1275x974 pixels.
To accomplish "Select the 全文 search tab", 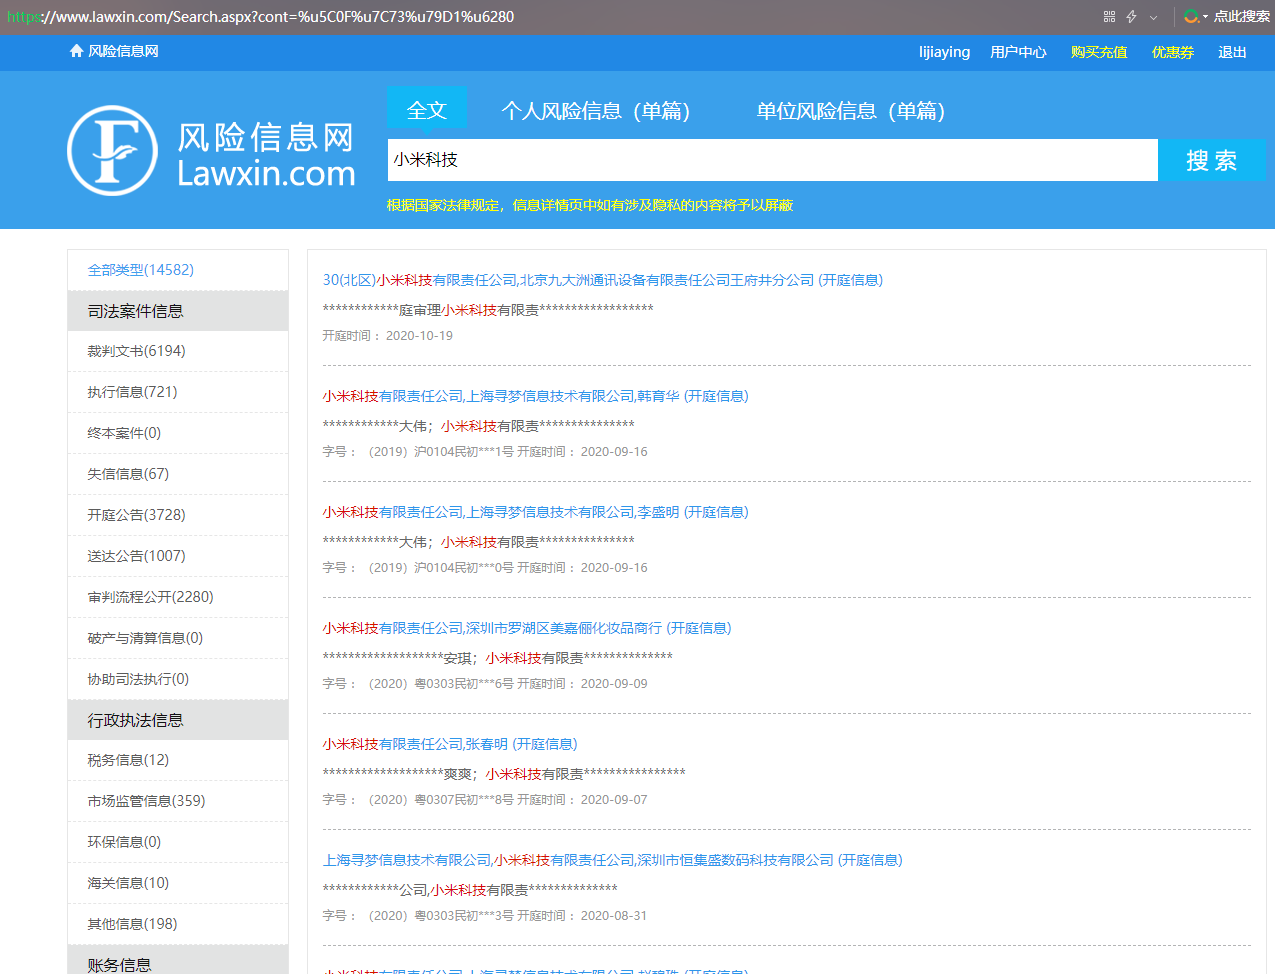I will click(427, 110).
